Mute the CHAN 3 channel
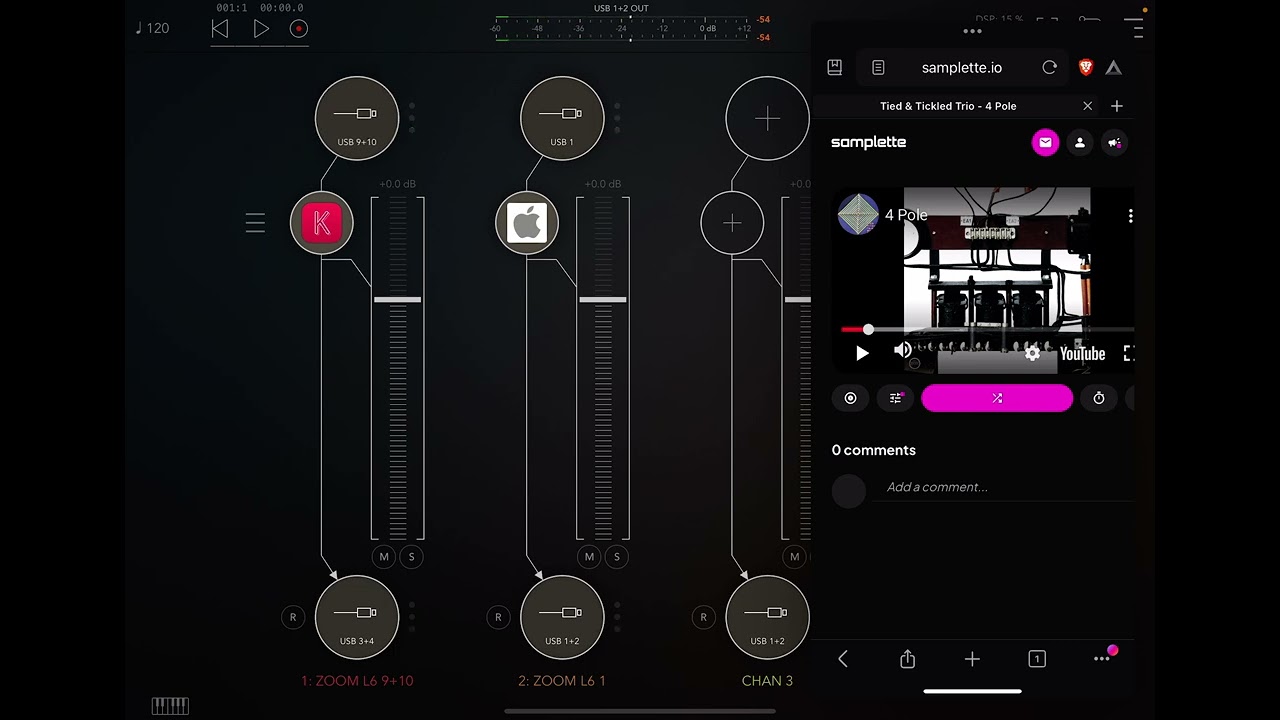Screen dimensions: 1280x720 [x=794, y=557]
